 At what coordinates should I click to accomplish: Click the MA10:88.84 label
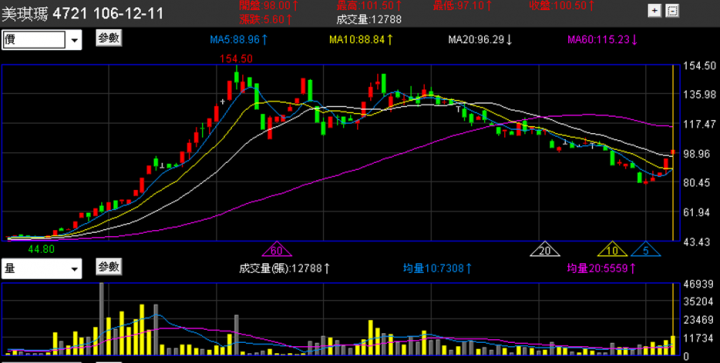coord(361,40)
